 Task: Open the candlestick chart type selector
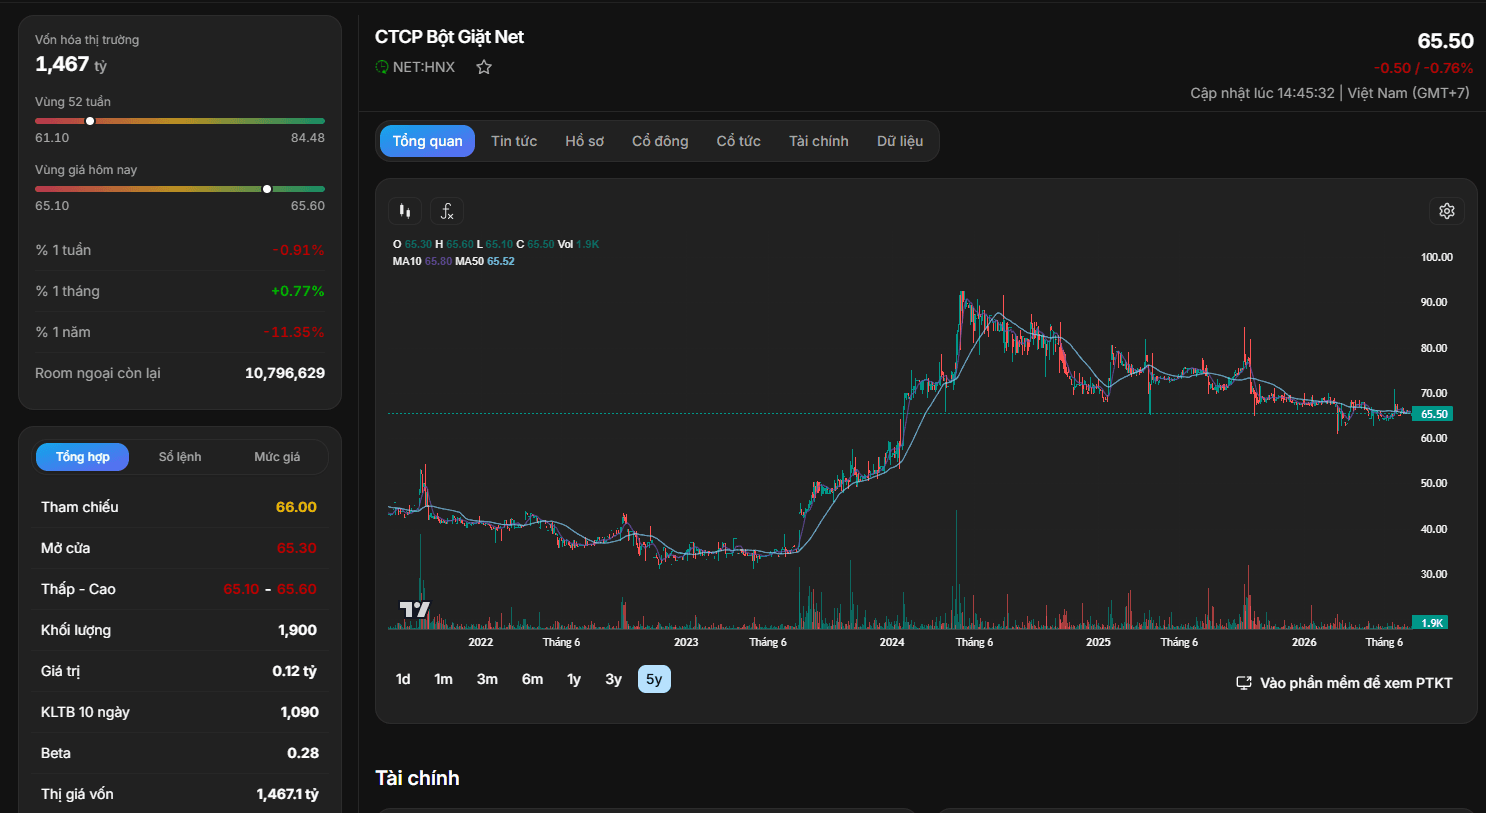point(405,211)
